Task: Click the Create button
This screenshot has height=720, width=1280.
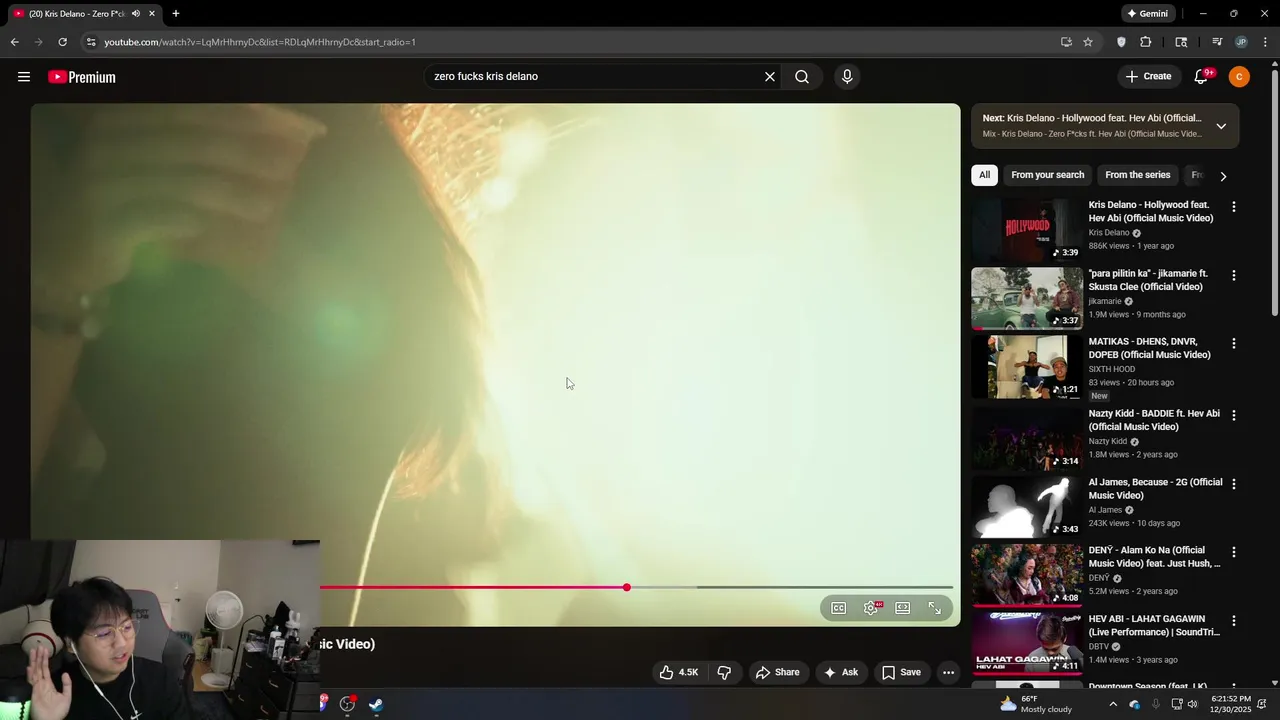Action: pos(1148,77)
